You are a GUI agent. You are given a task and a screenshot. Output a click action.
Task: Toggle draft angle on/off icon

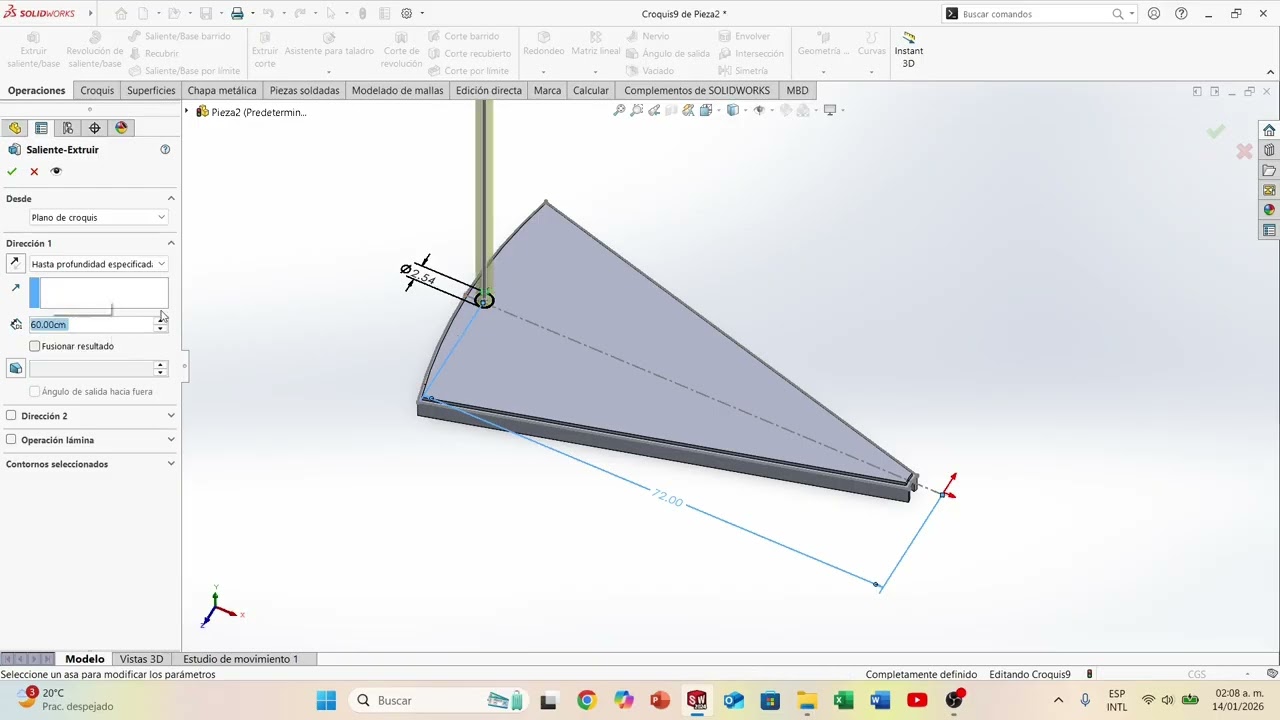pyautogui.click(x=15, y=368)
